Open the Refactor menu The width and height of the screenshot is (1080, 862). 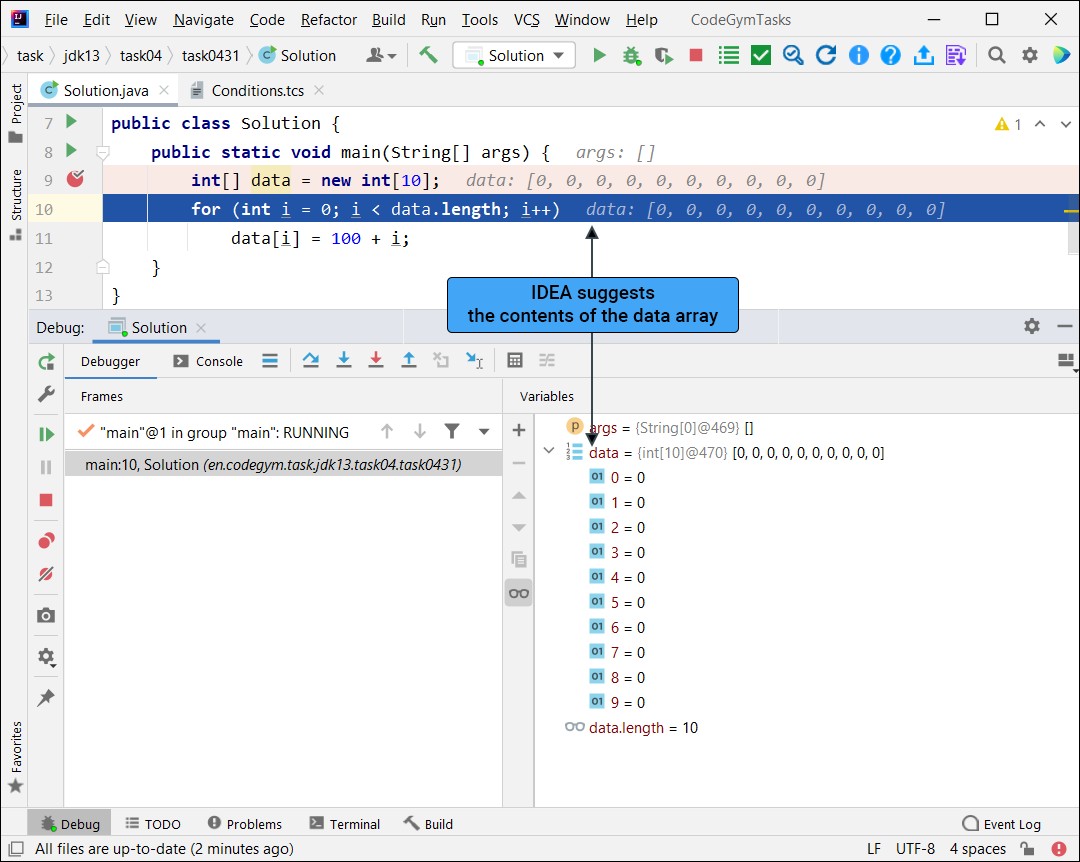click(329, 20)
